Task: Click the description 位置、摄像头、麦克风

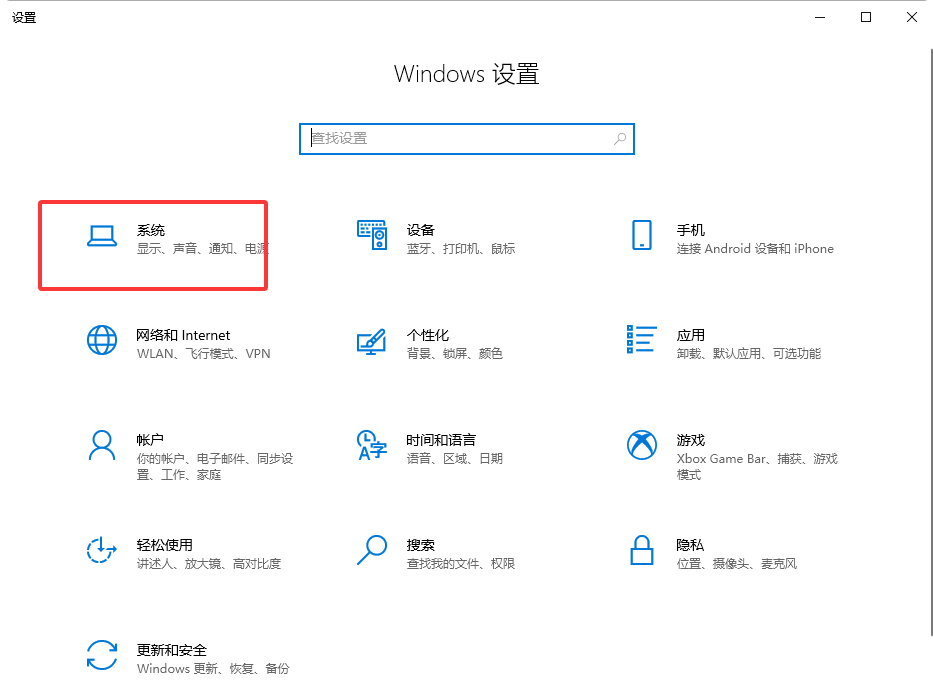Action: pyautogui.click(x=736, y=564)
